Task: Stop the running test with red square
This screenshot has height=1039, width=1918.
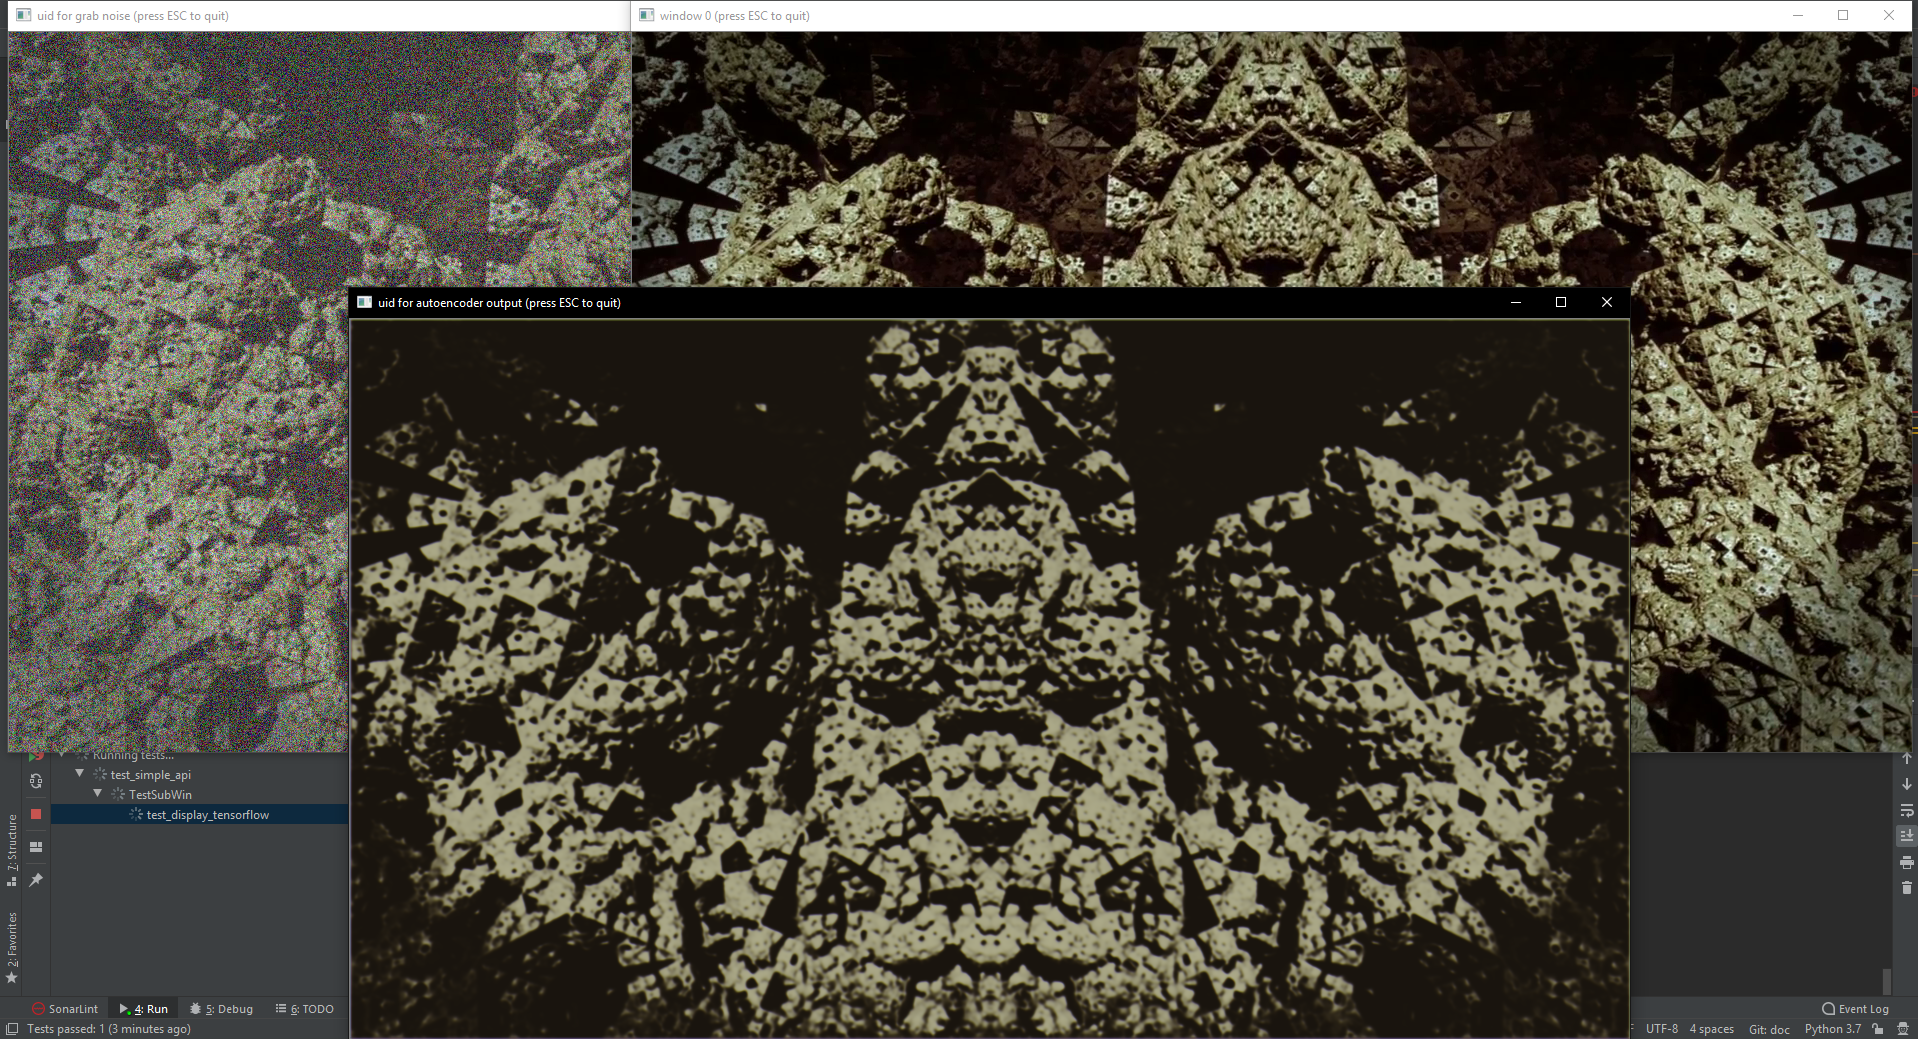Action: tap(36, 814)
